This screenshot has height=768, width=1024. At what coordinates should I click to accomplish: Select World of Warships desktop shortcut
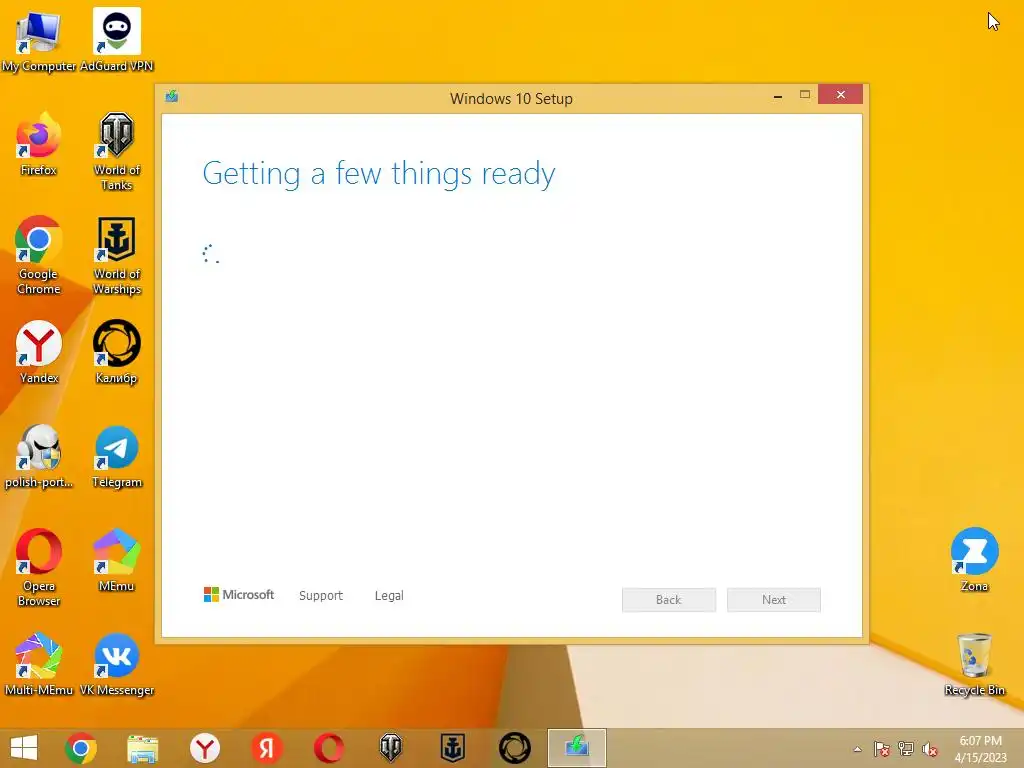[117, 255]
